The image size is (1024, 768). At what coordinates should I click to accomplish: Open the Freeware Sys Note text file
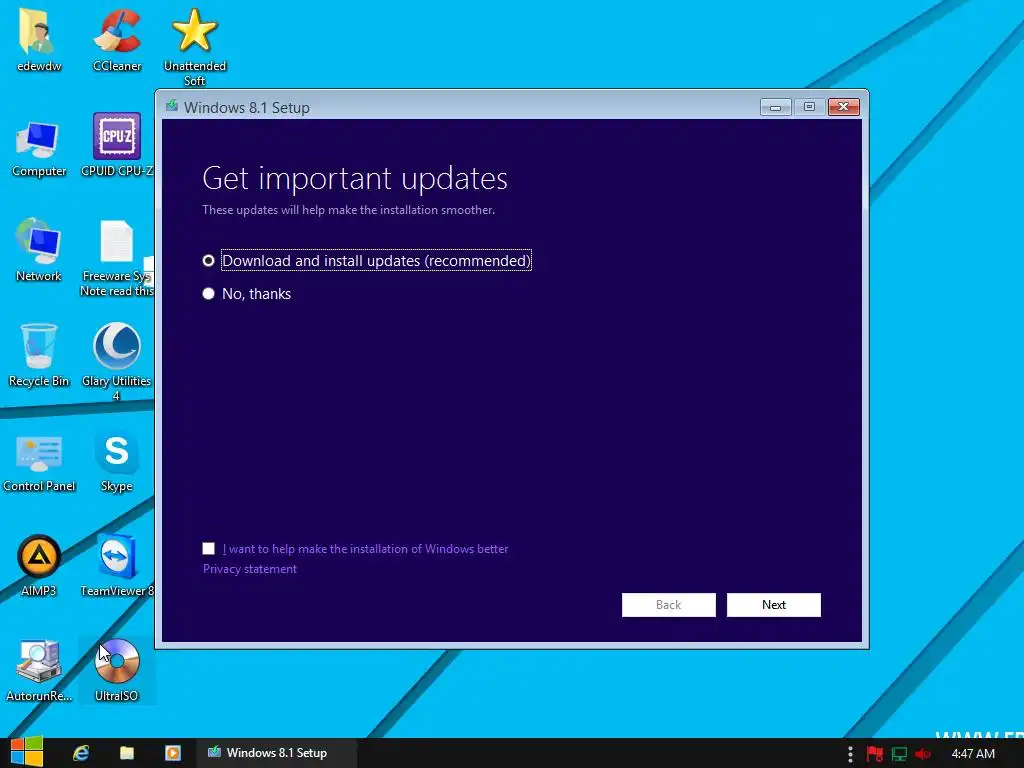[117, 259]
